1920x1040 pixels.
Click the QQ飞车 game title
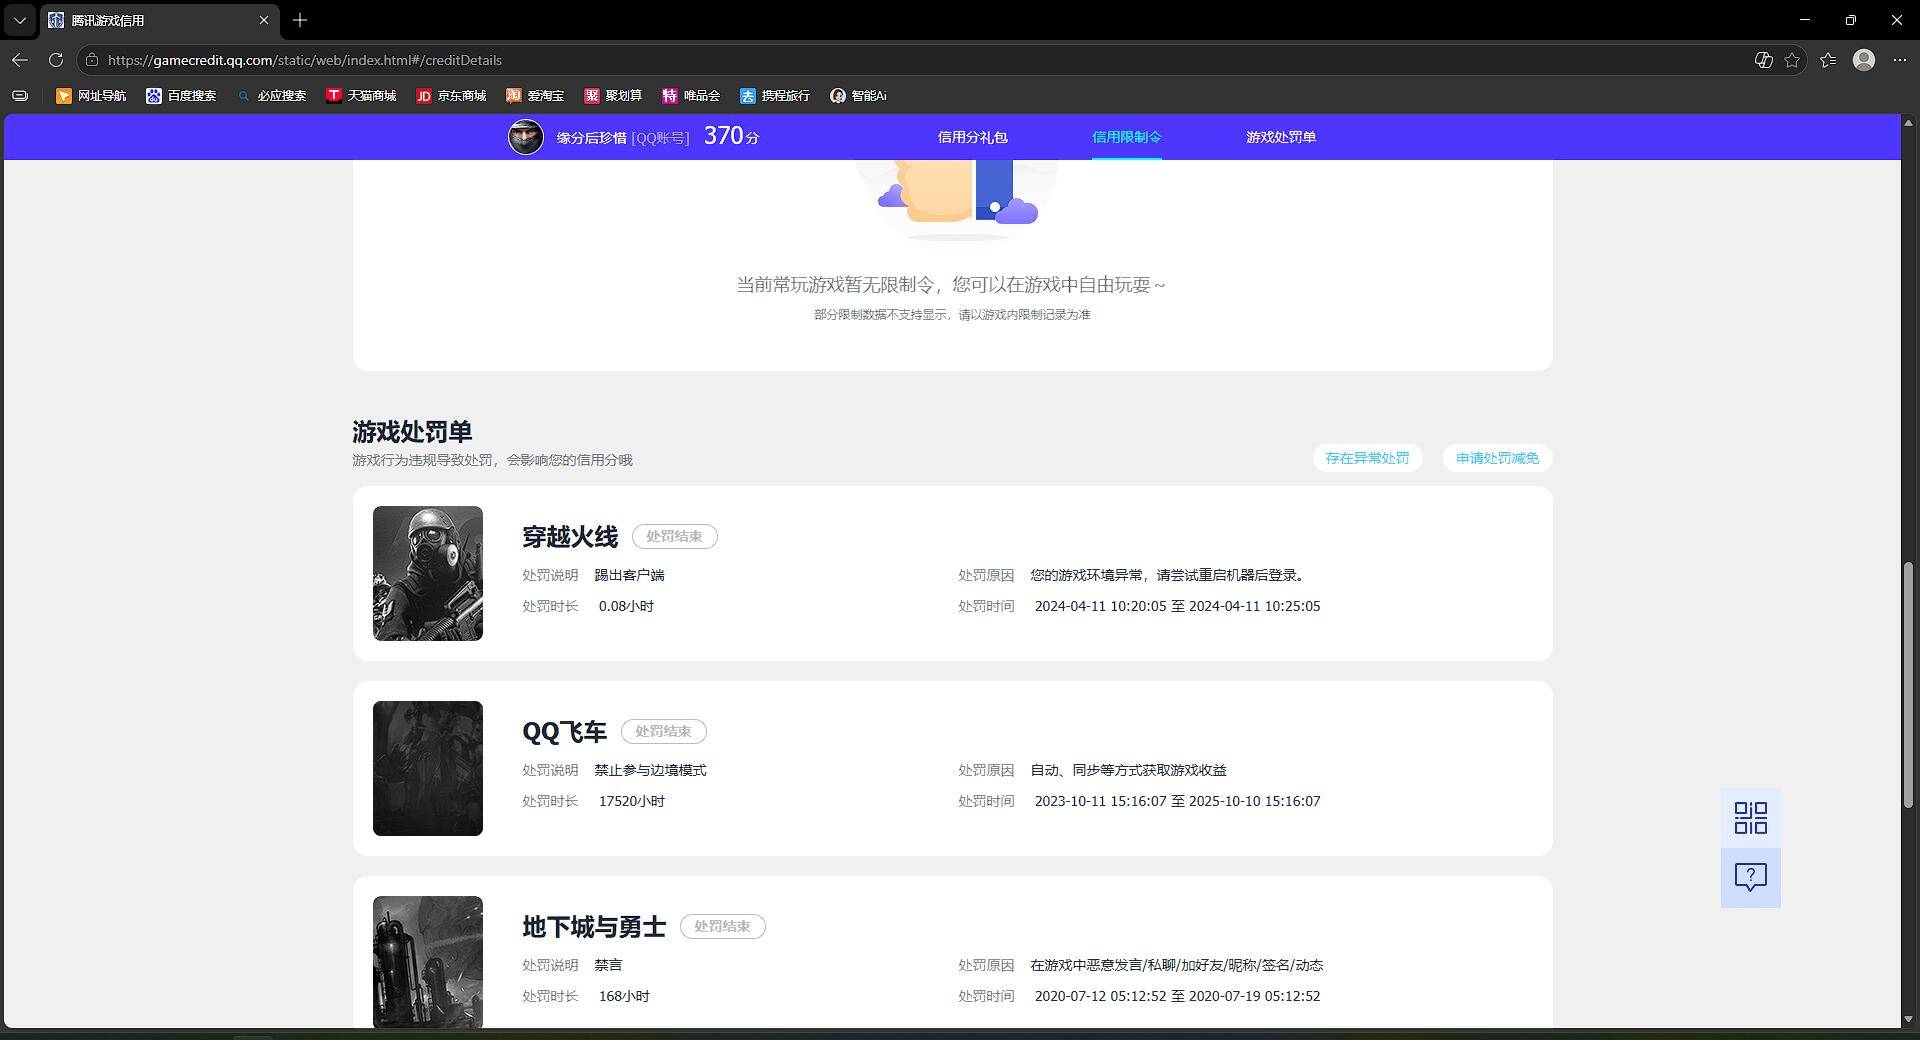[564, 732]
